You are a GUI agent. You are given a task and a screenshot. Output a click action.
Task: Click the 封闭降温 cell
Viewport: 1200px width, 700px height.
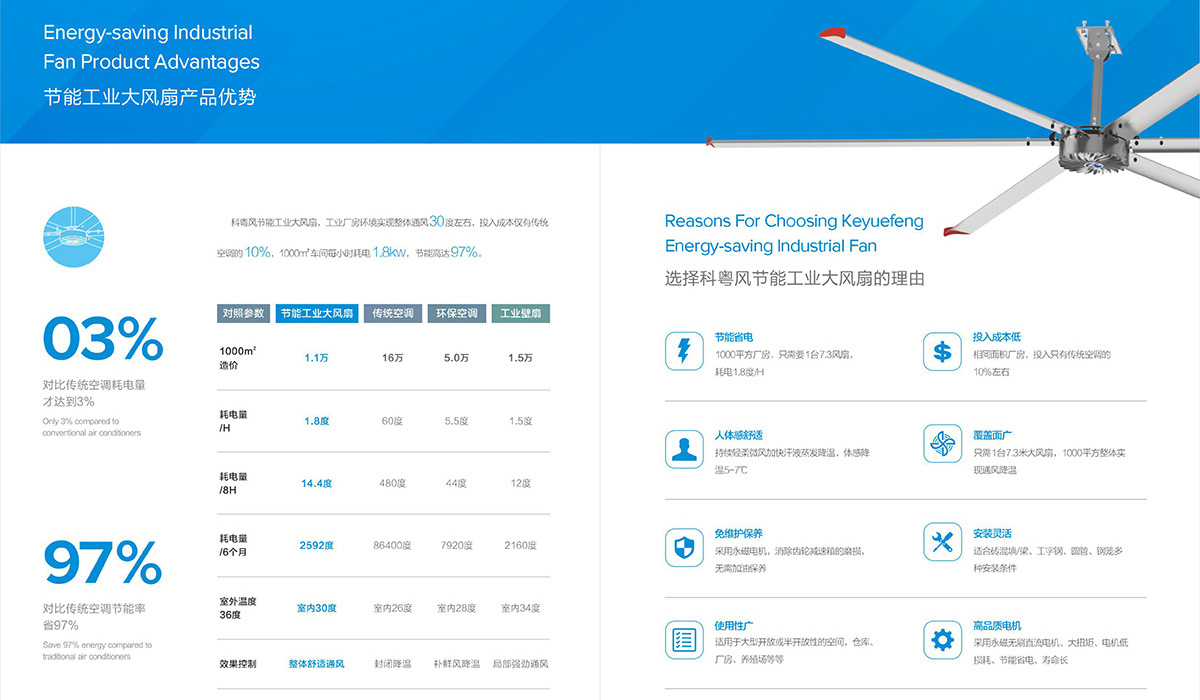click(x=393, y=664)
